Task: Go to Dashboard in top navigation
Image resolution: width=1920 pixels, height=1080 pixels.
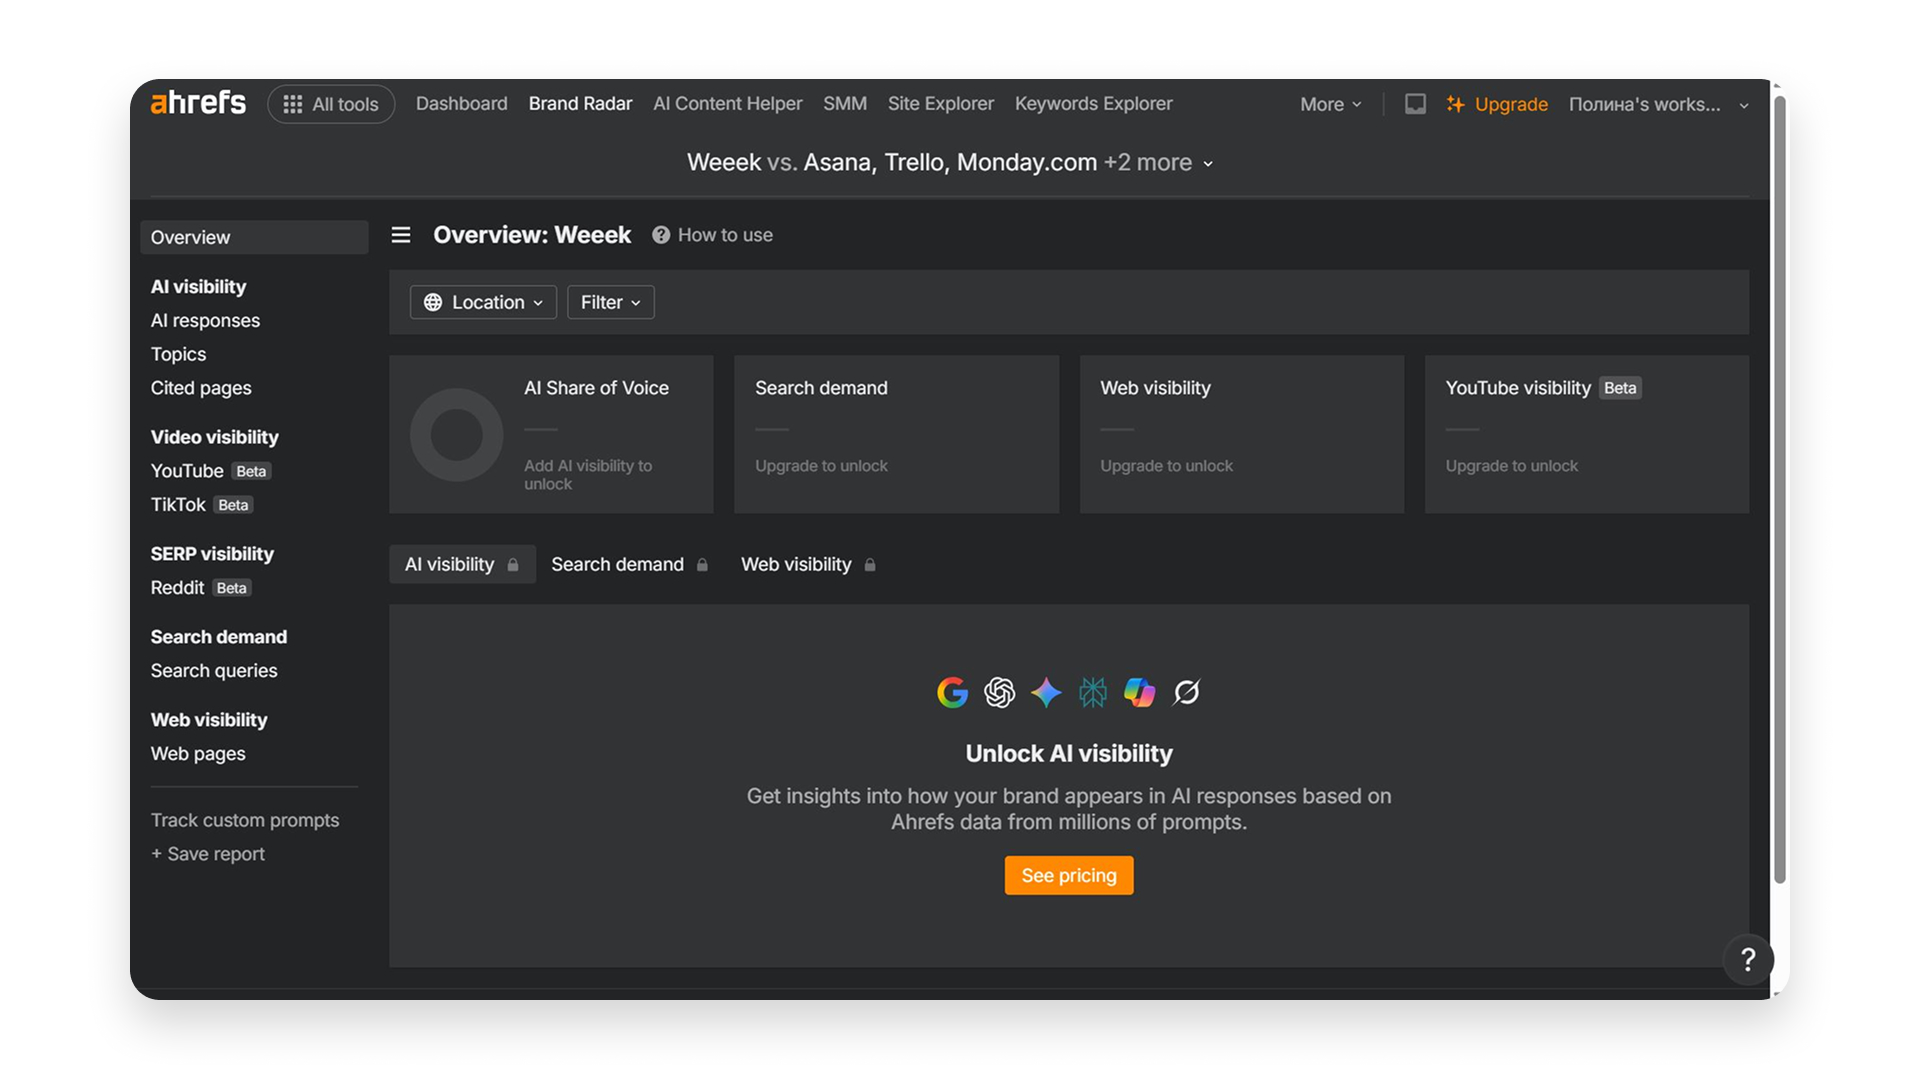Action: [462, 104]
